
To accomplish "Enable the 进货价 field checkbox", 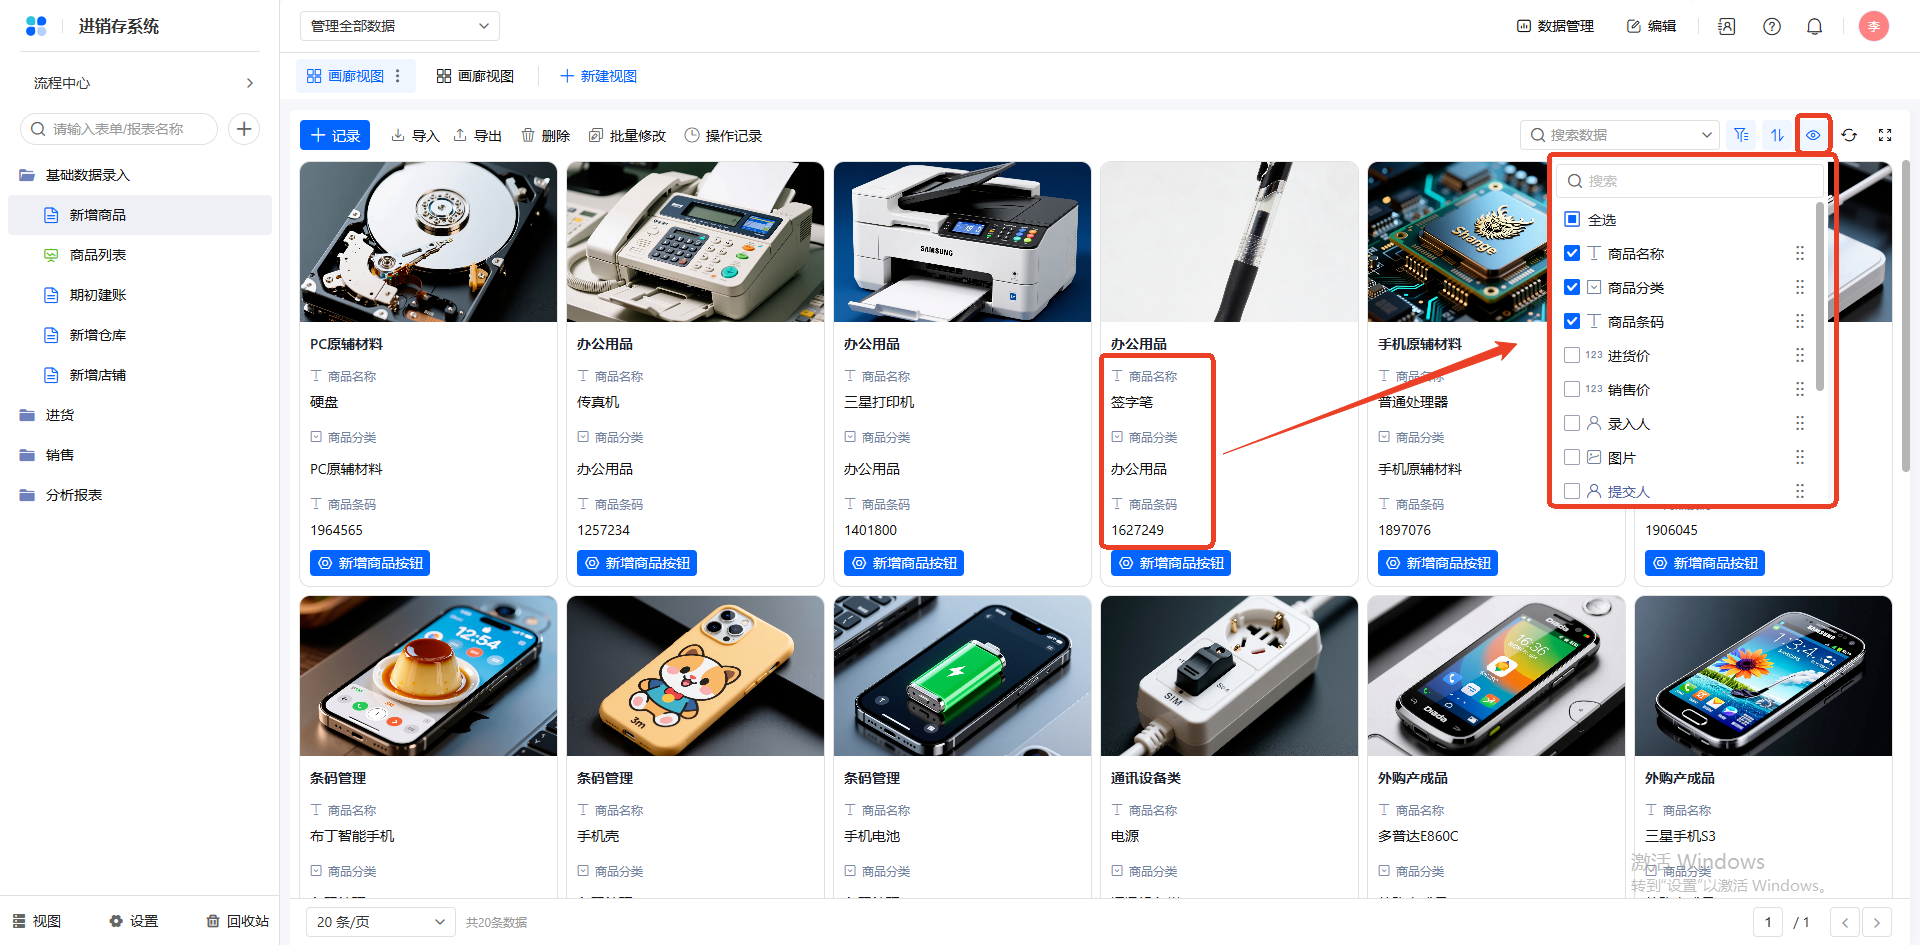I will pos(1572,356).
